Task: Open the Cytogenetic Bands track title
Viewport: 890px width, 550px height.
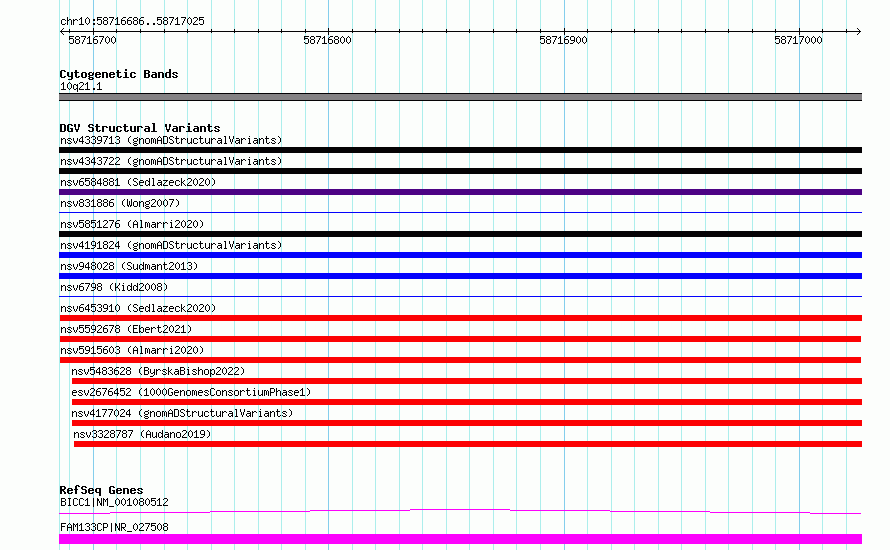Action: (x=119, y=74)
